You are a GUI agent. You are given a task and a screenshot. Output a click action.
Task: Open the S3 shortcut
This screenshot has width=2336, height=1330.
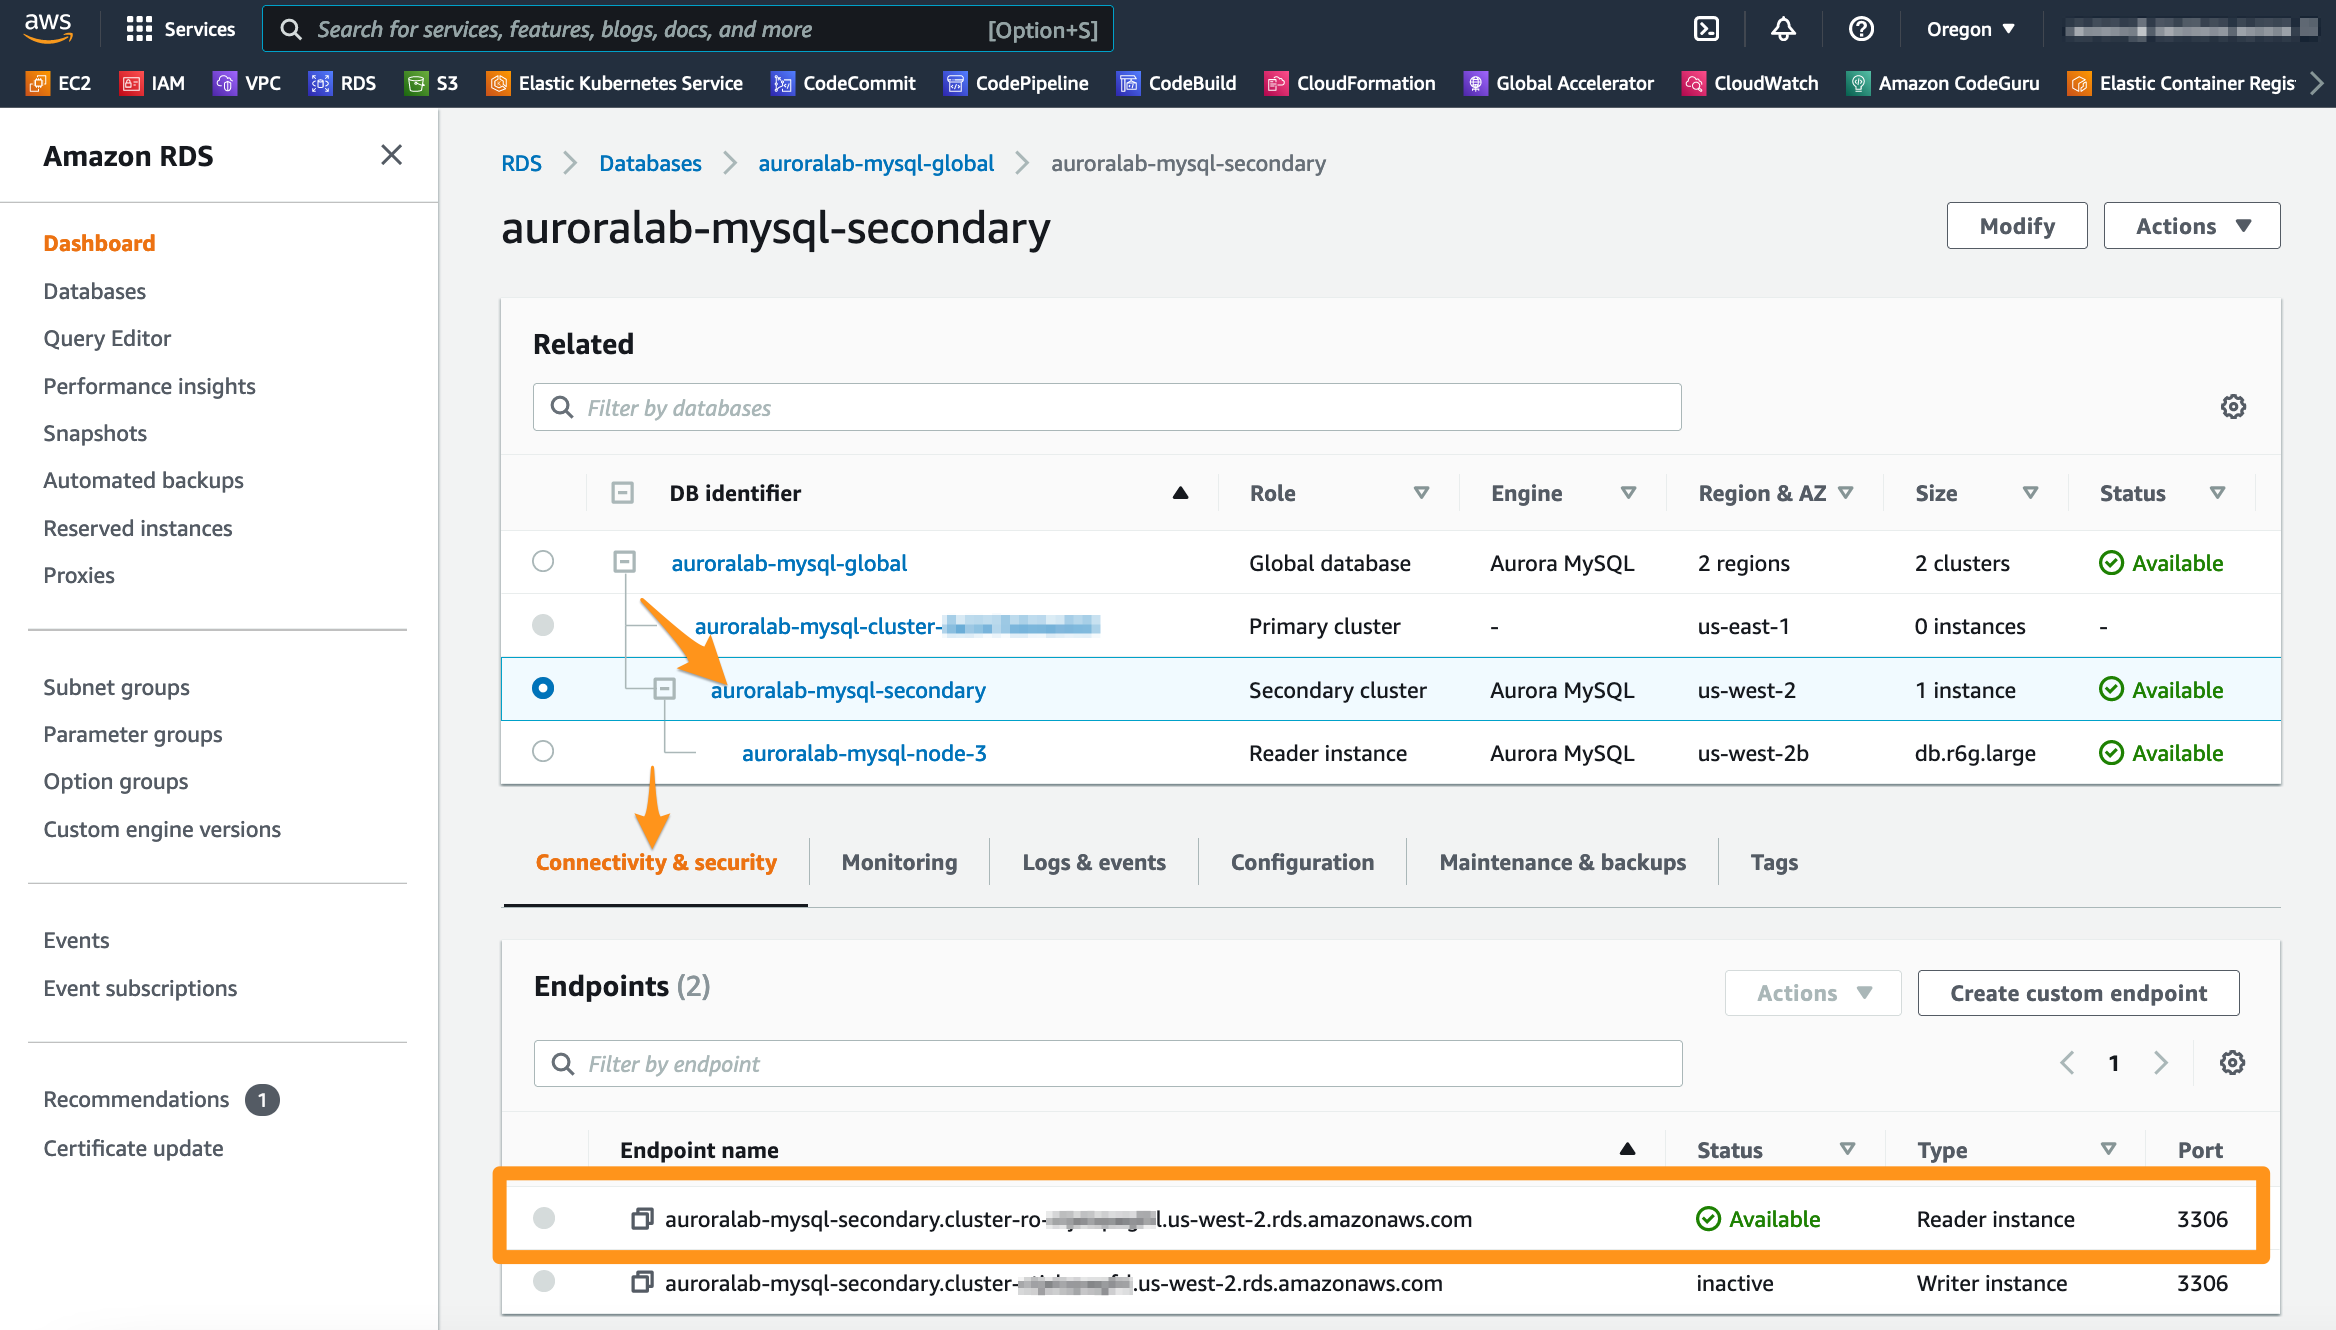[x=432, y=83]
